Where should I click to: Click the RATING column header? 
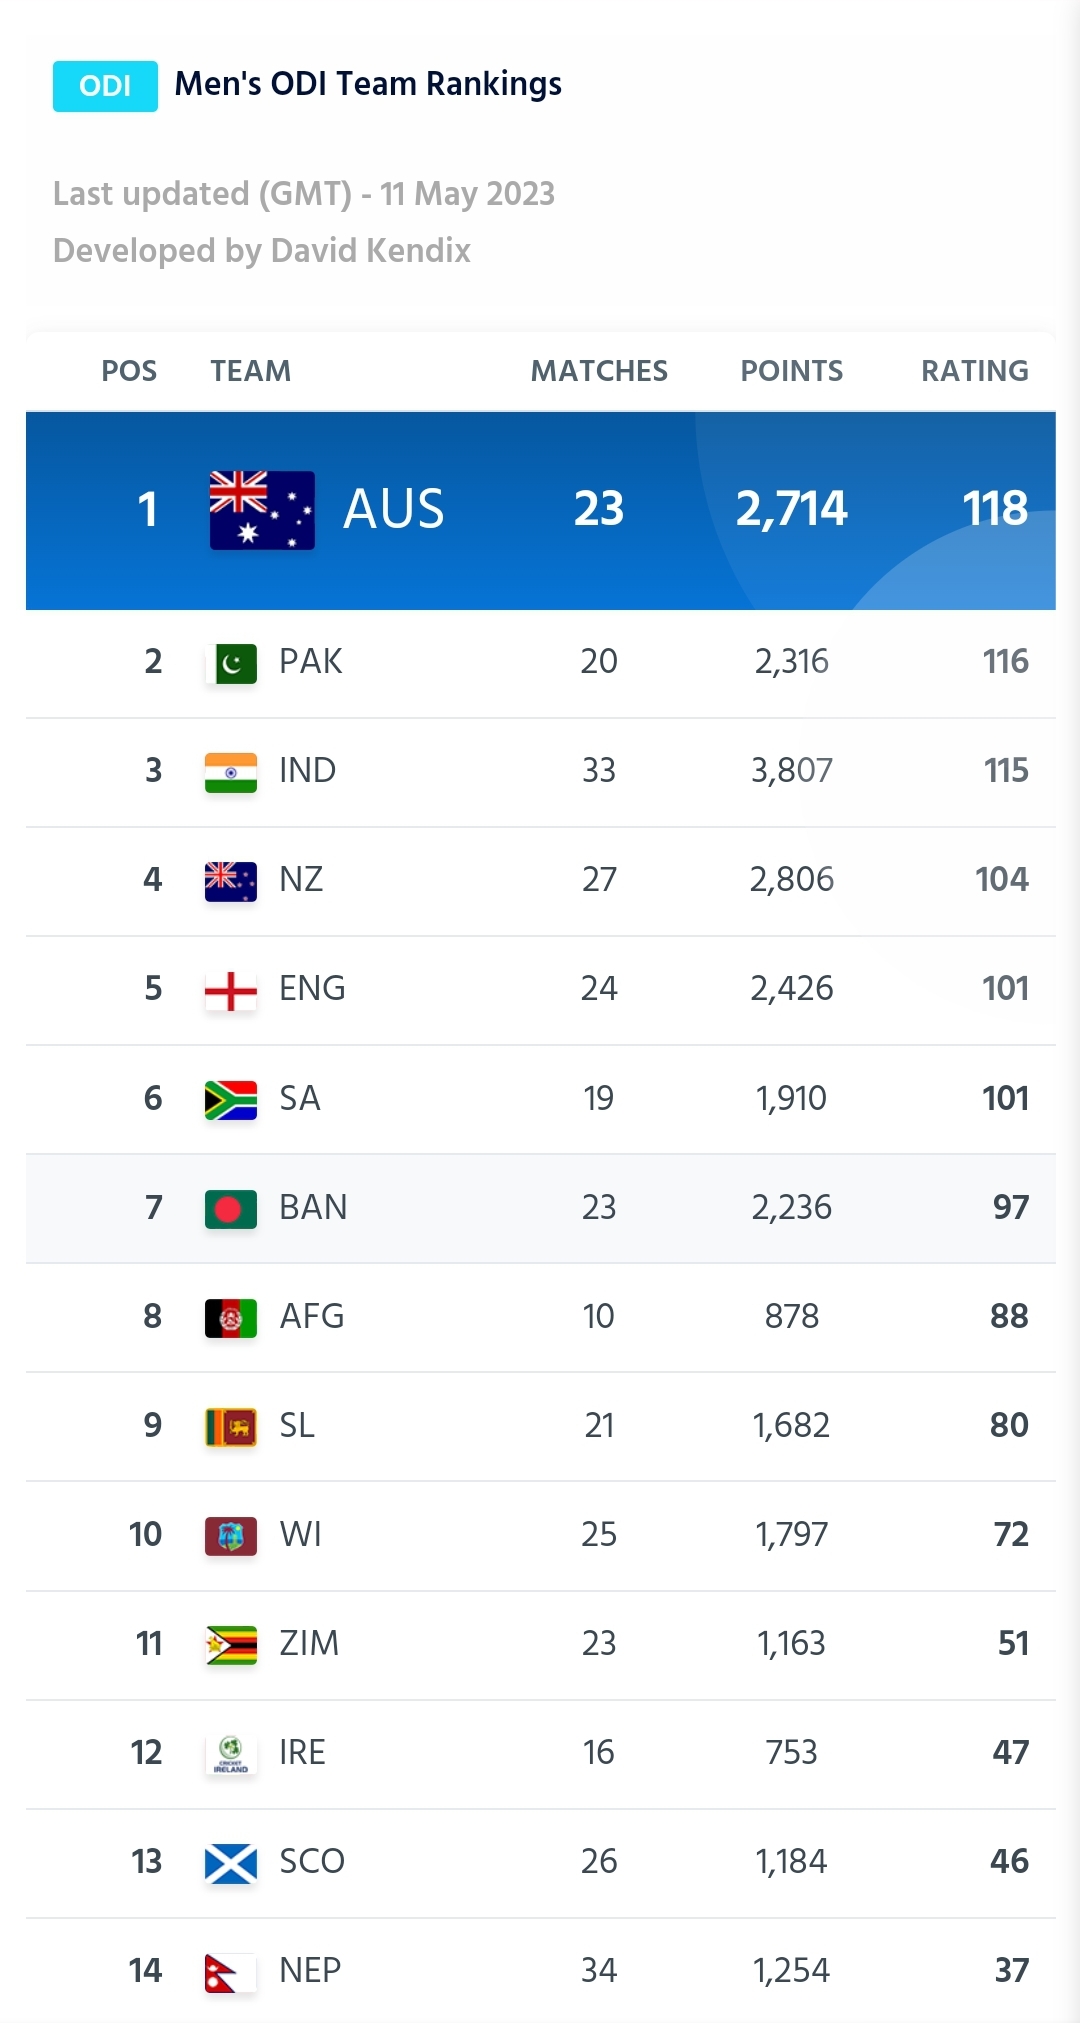click(975, 371)
